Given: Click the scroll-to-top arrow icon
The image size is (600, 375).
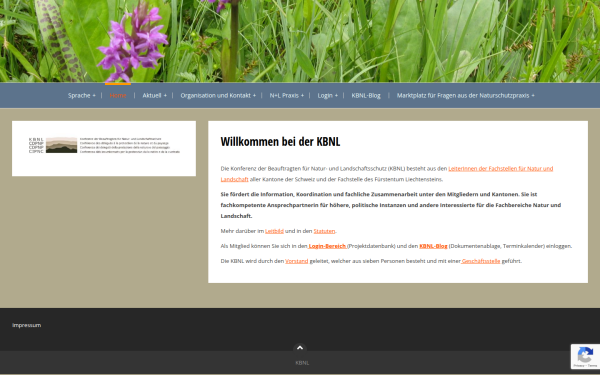Looking at the screenshot, I should (x=300, y=348).
